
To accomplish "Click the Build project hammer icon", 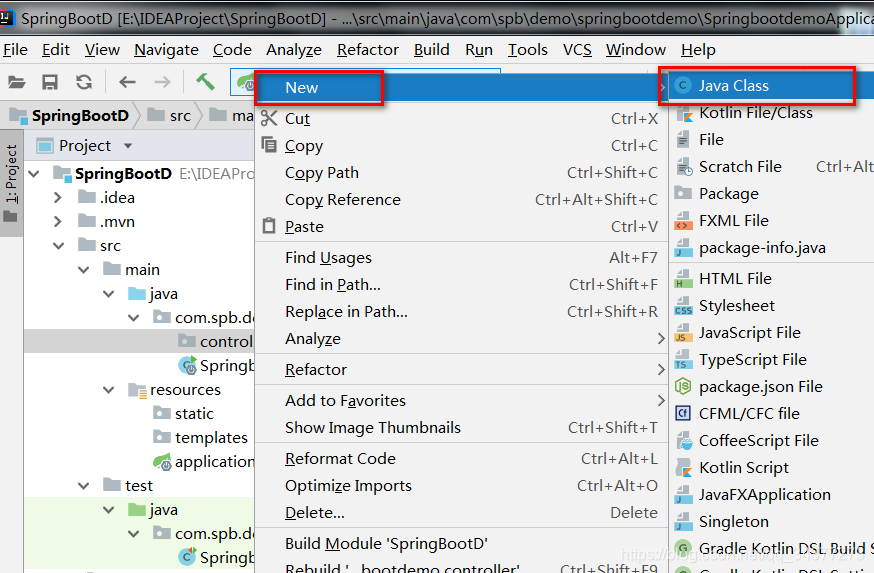I will pyautogui.click(x=205, y=82).
